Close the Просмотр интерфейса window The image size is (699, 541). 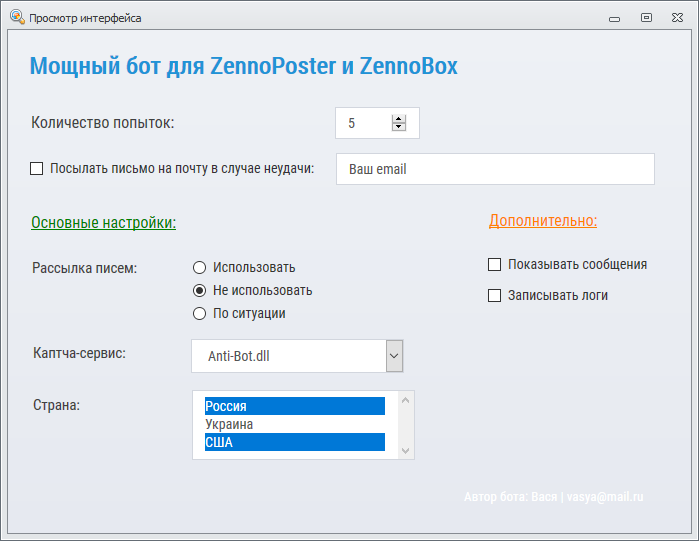(x=678, y=17)
